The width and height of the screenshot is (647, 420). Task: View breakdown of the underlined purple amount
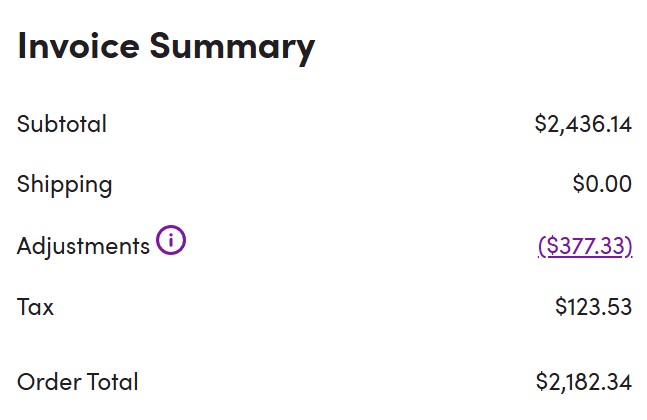(x=585, y=245)
